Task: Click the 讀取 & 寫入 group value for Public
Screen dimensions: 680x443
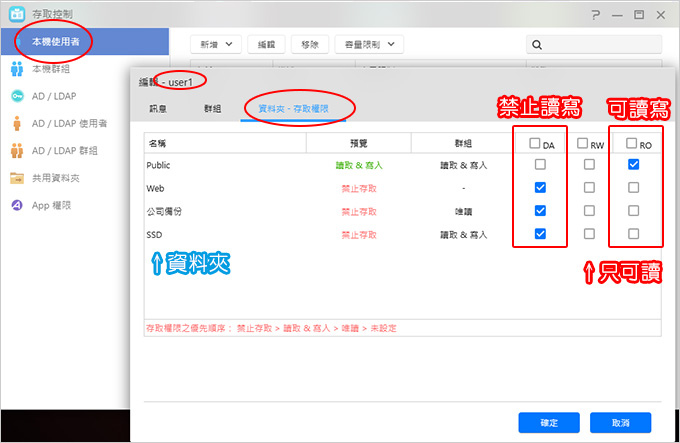Action: [464, 165]
